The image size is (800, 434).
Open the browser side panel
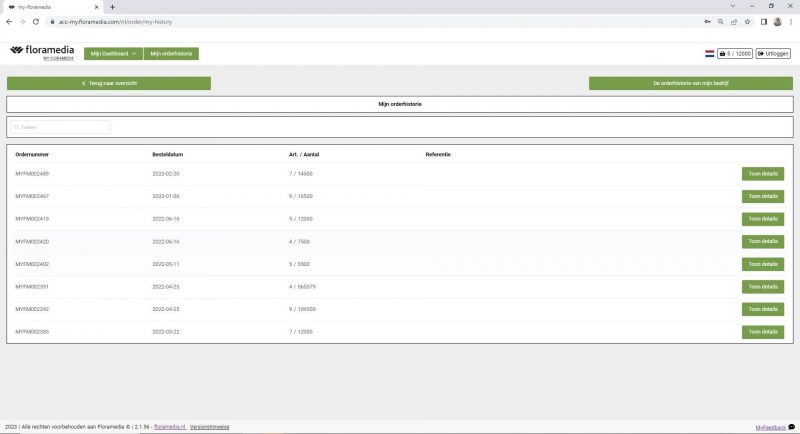tap(763, 21)
